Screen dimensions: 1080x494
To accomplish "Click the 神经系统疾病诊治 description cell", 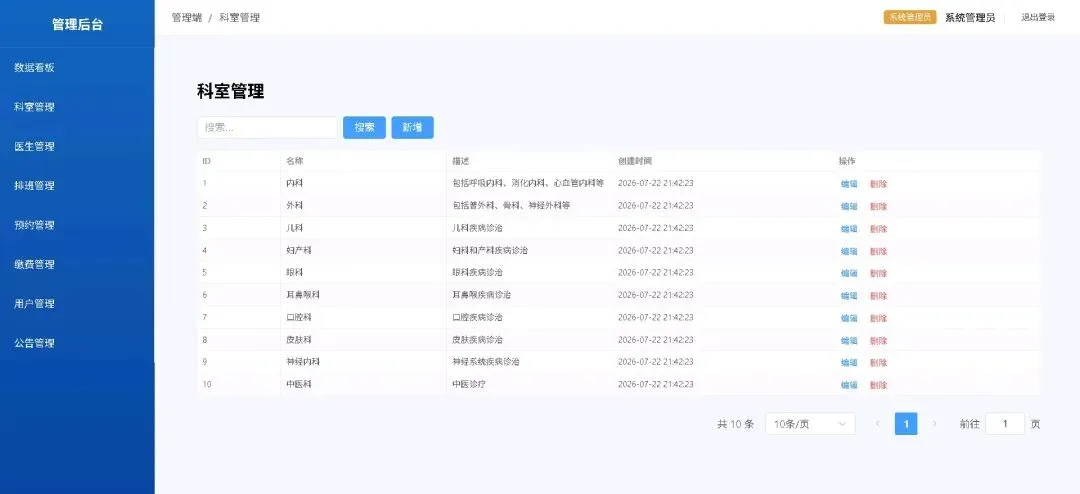I will (x=486, y=362).
